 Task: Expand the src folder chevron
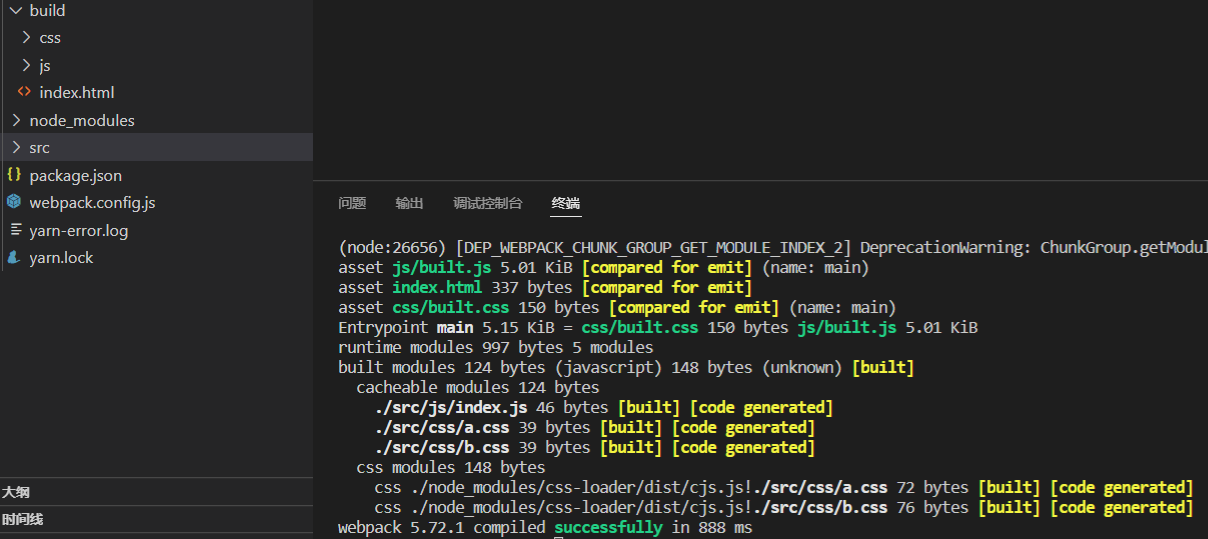pyautogui.click(x=15, y=147)
